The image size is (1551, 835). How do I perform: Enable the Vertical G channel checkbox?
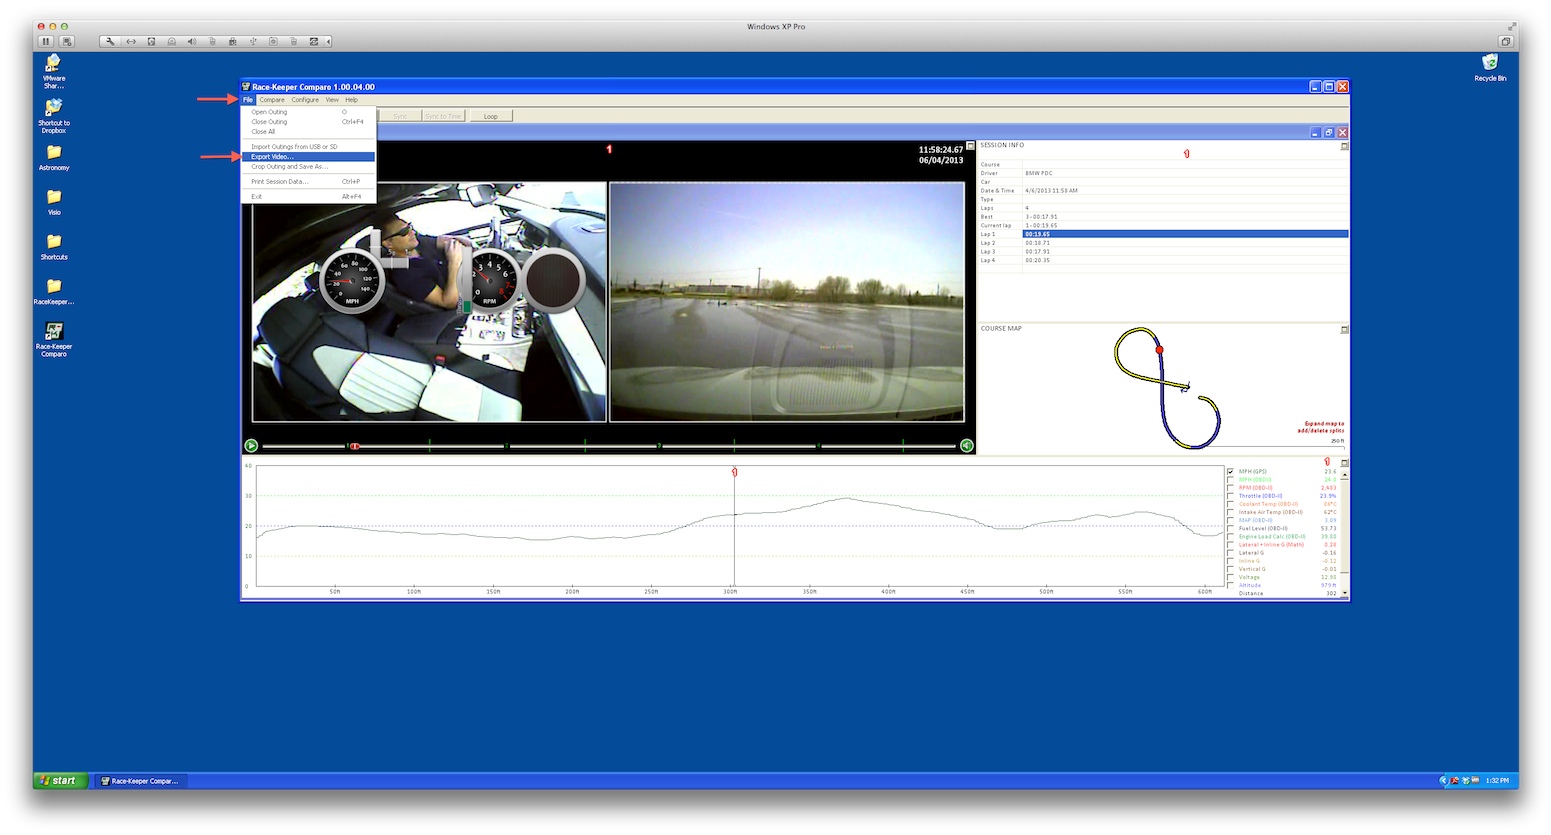(x=1231, y=569)
